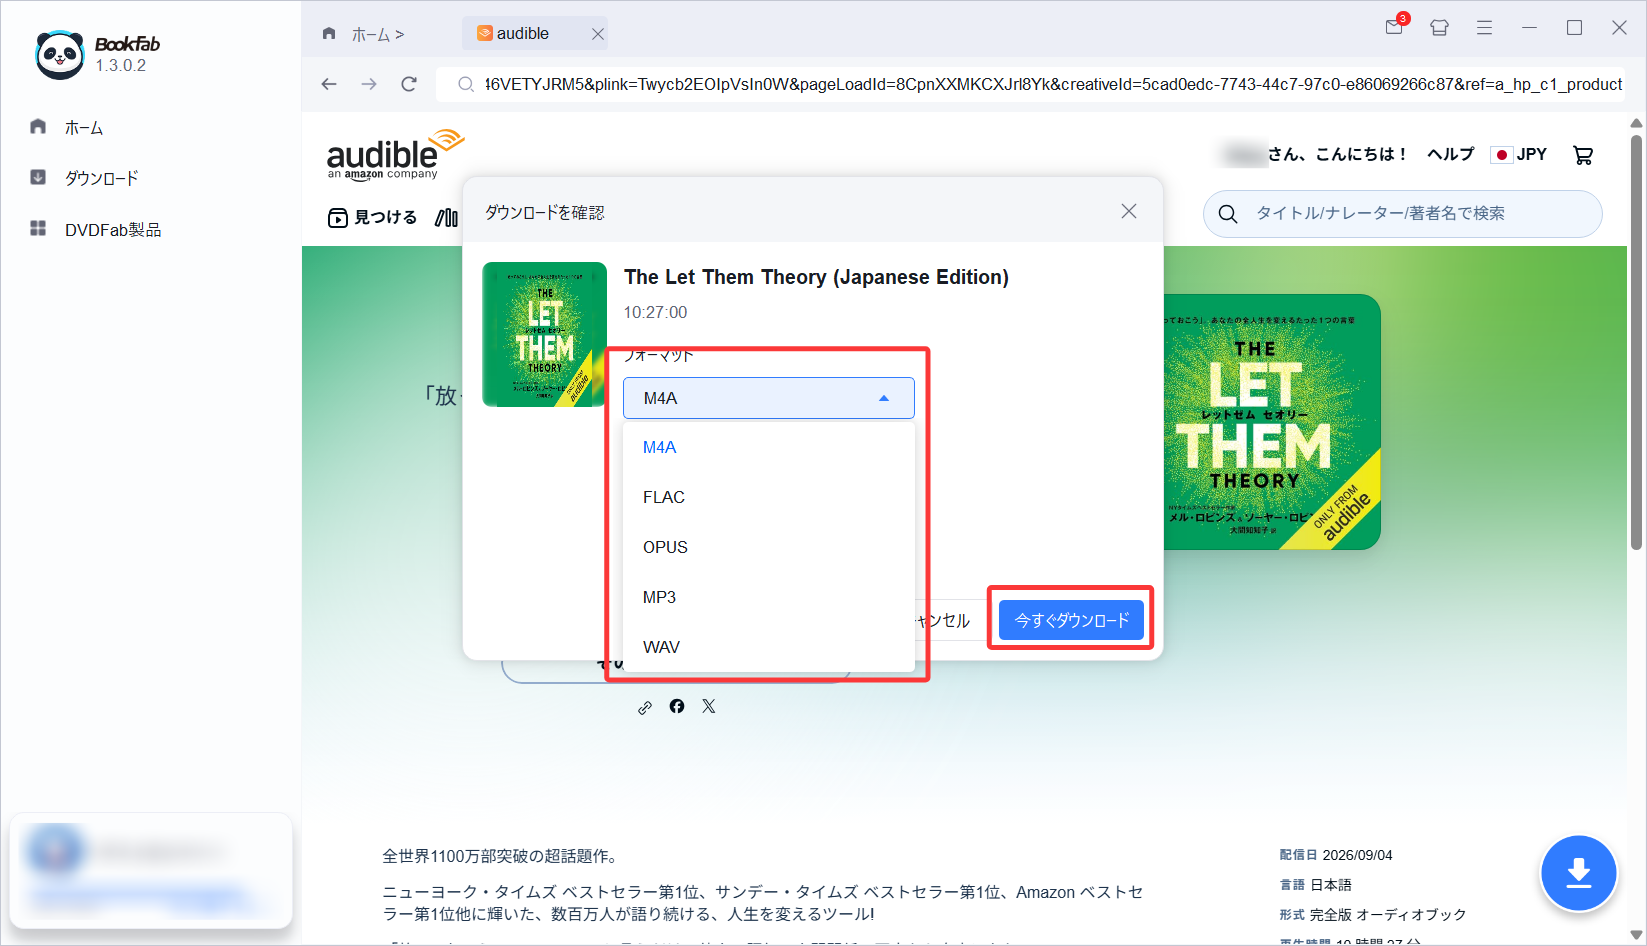Click the release date 2026/09/04
The width and height of the screenshot is (1647, 946).
[x=1357, y=855]
